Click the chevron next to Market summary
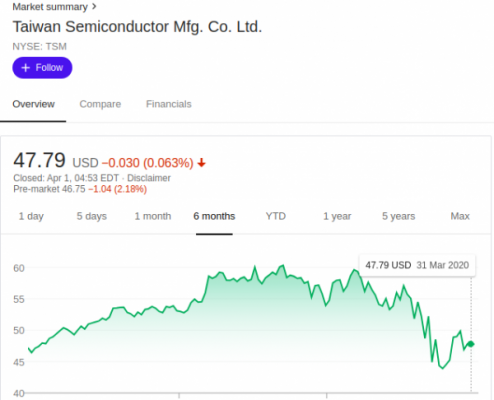This screenshot has height=400, width=494. tap(94, 6)
